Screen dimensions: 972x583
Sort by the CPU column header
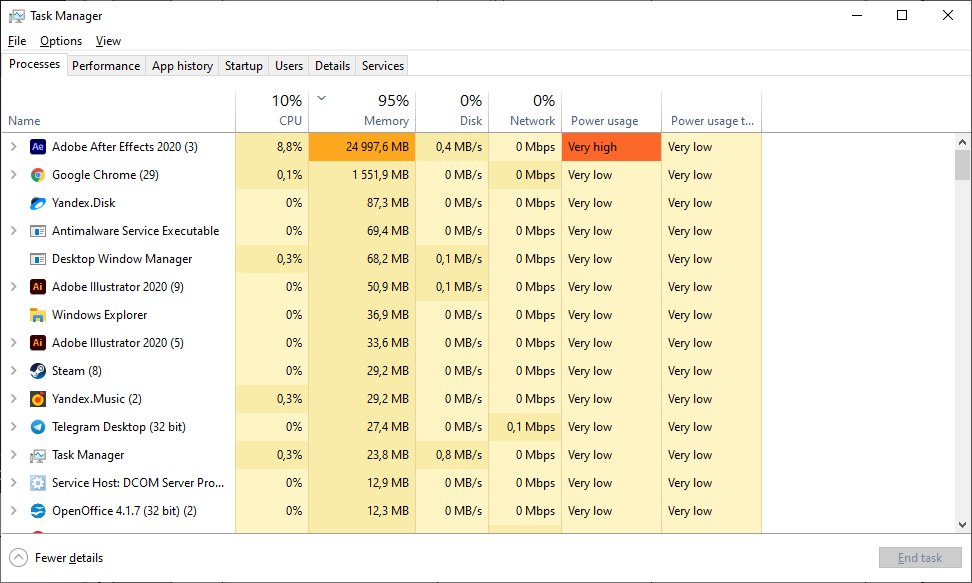[272, 112]
